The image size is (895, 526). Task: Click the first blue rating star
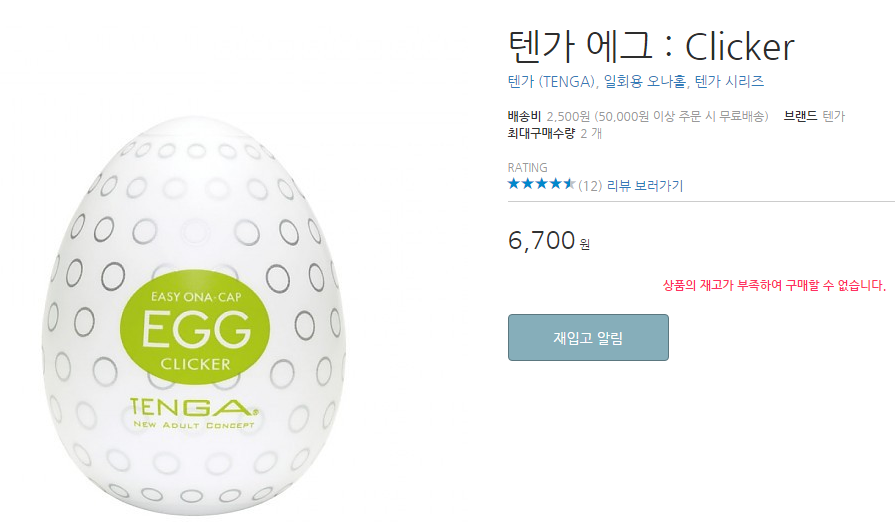[x=514, y=184]
